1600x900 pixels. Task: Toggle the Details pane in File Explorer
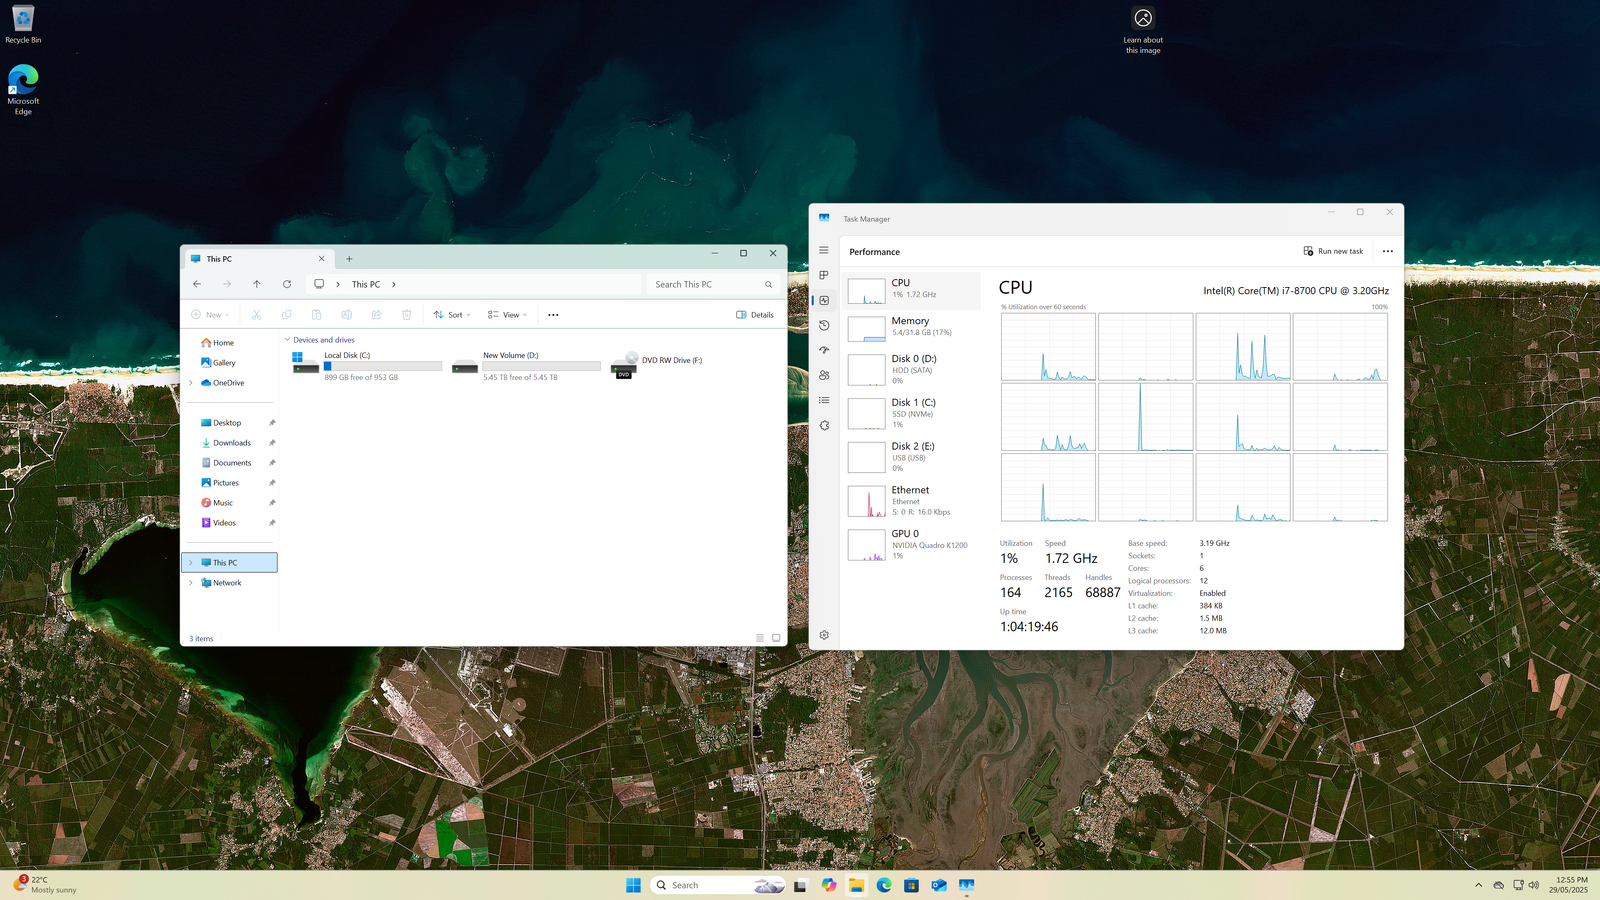[x=755, y=315]
